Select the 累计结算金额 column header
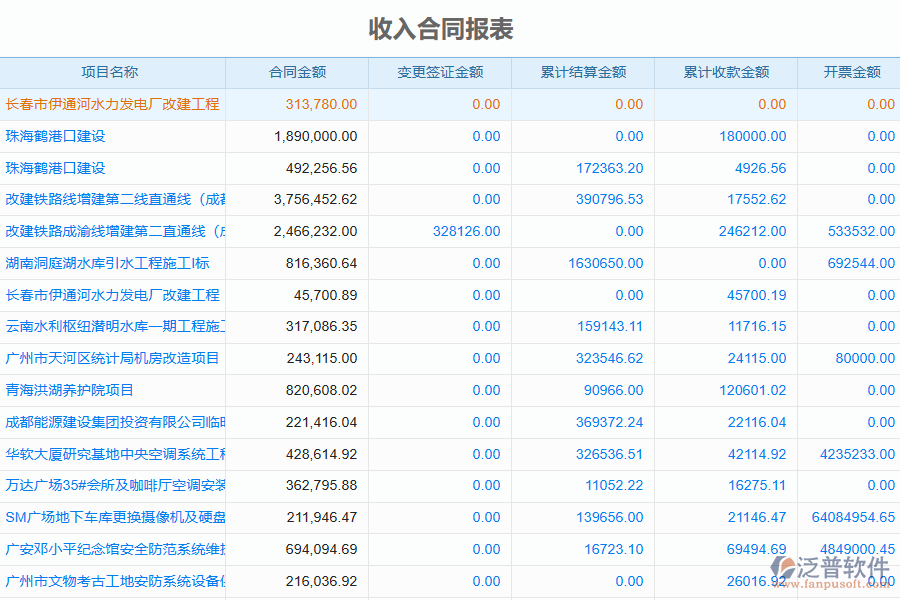This screenshot has height=600, width=900. click(583, 72)
